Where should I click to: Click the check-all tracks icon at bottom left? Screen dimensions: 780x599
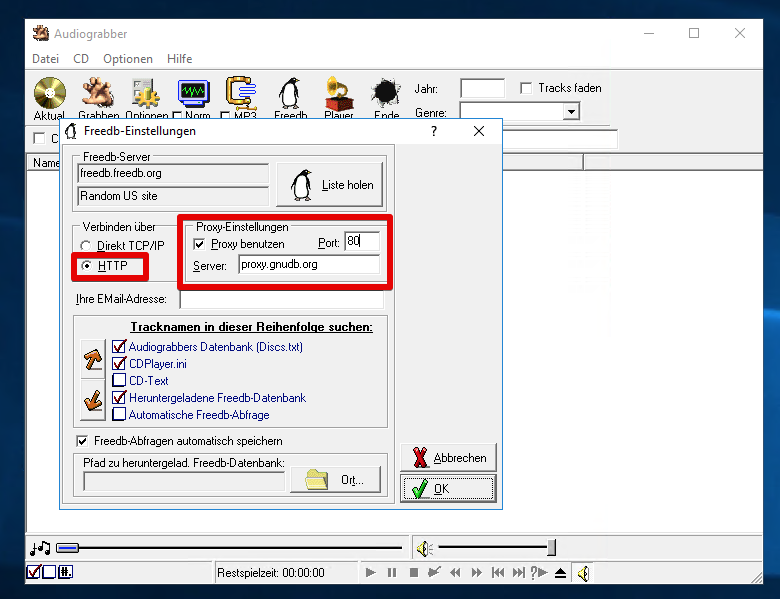point(33,572)
